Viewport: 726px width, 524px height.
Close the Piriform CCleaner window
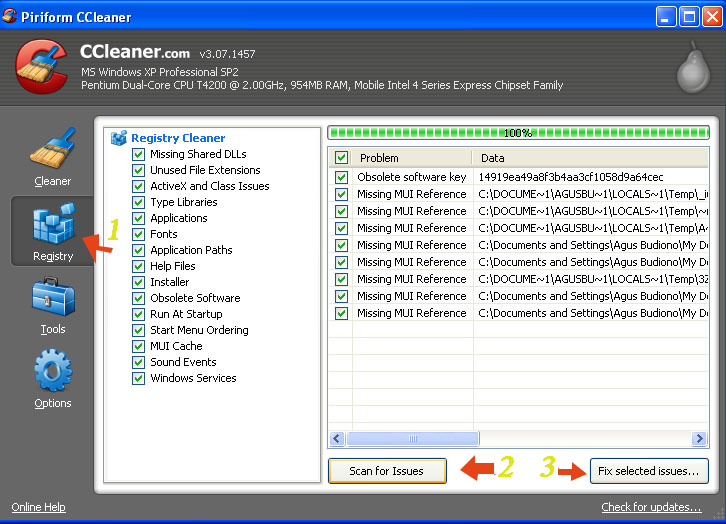point(713,17)
